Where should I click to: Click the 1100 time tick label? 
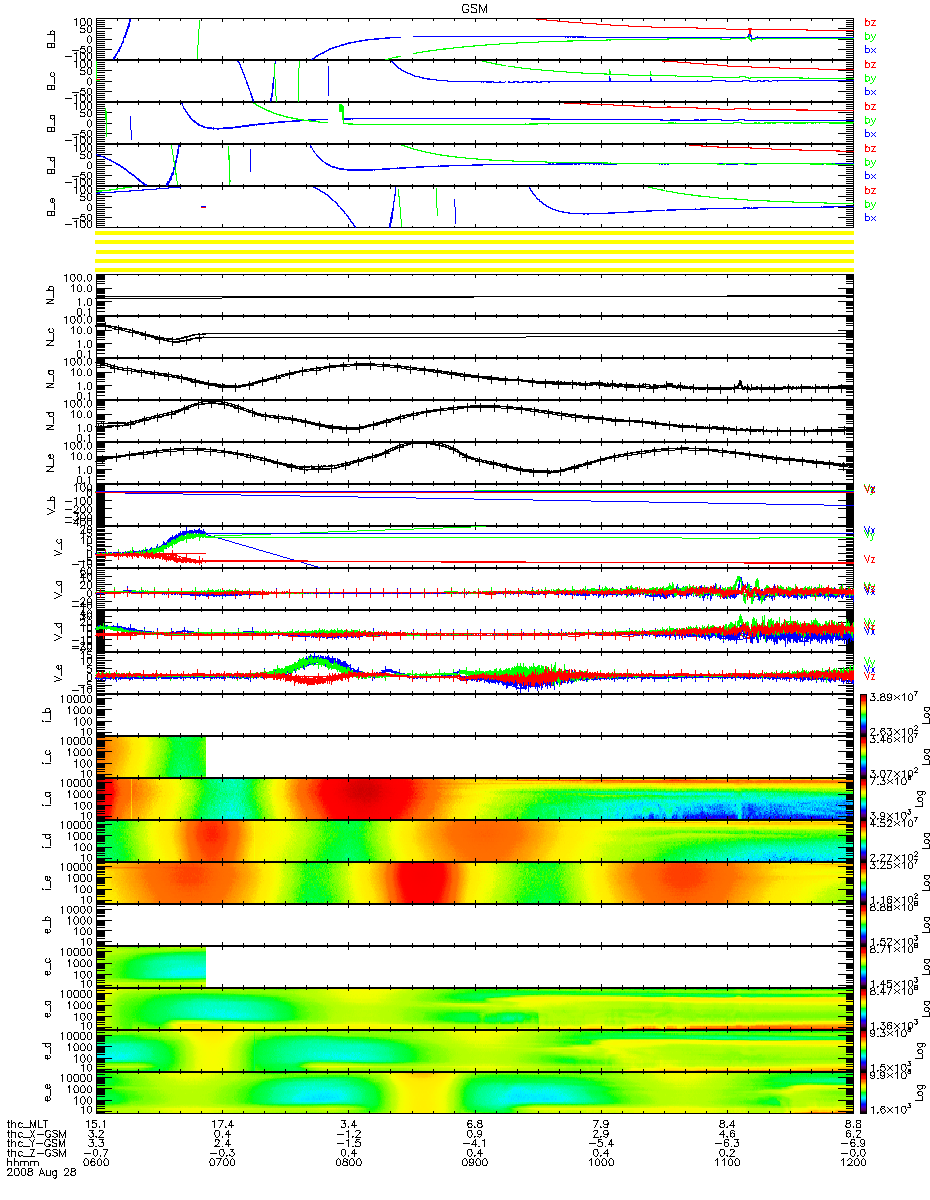coord(726,1164)
